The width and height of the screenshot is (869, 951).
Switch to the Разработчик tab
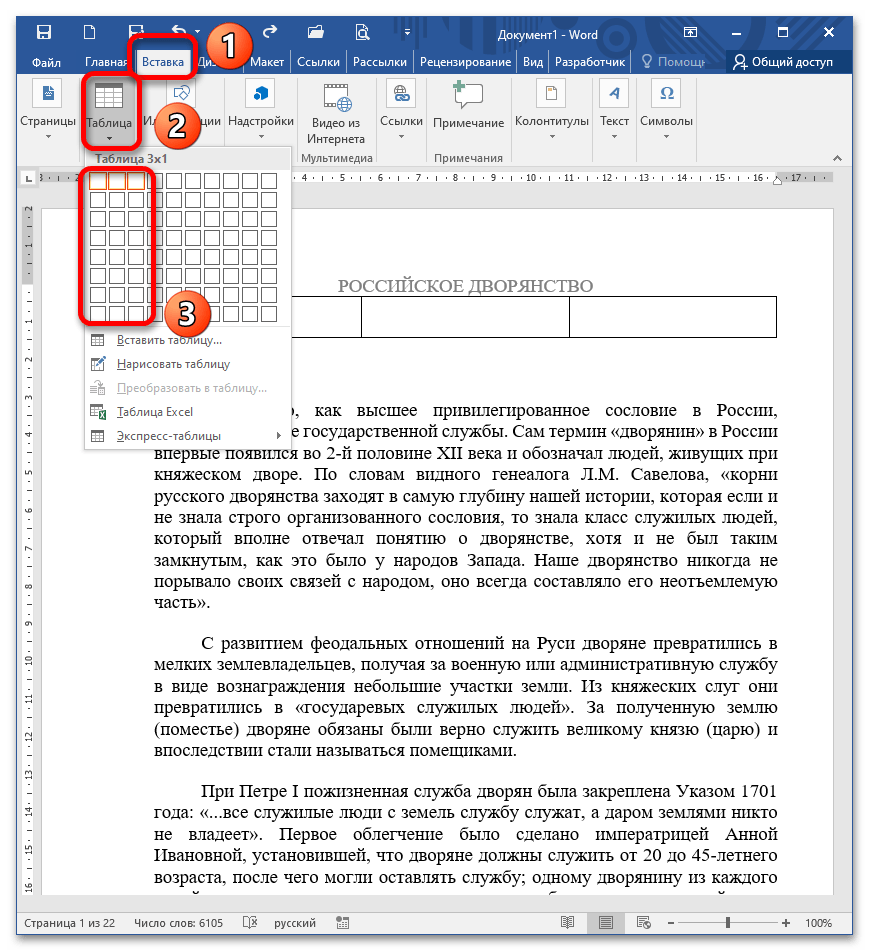(x=589, y=62)
